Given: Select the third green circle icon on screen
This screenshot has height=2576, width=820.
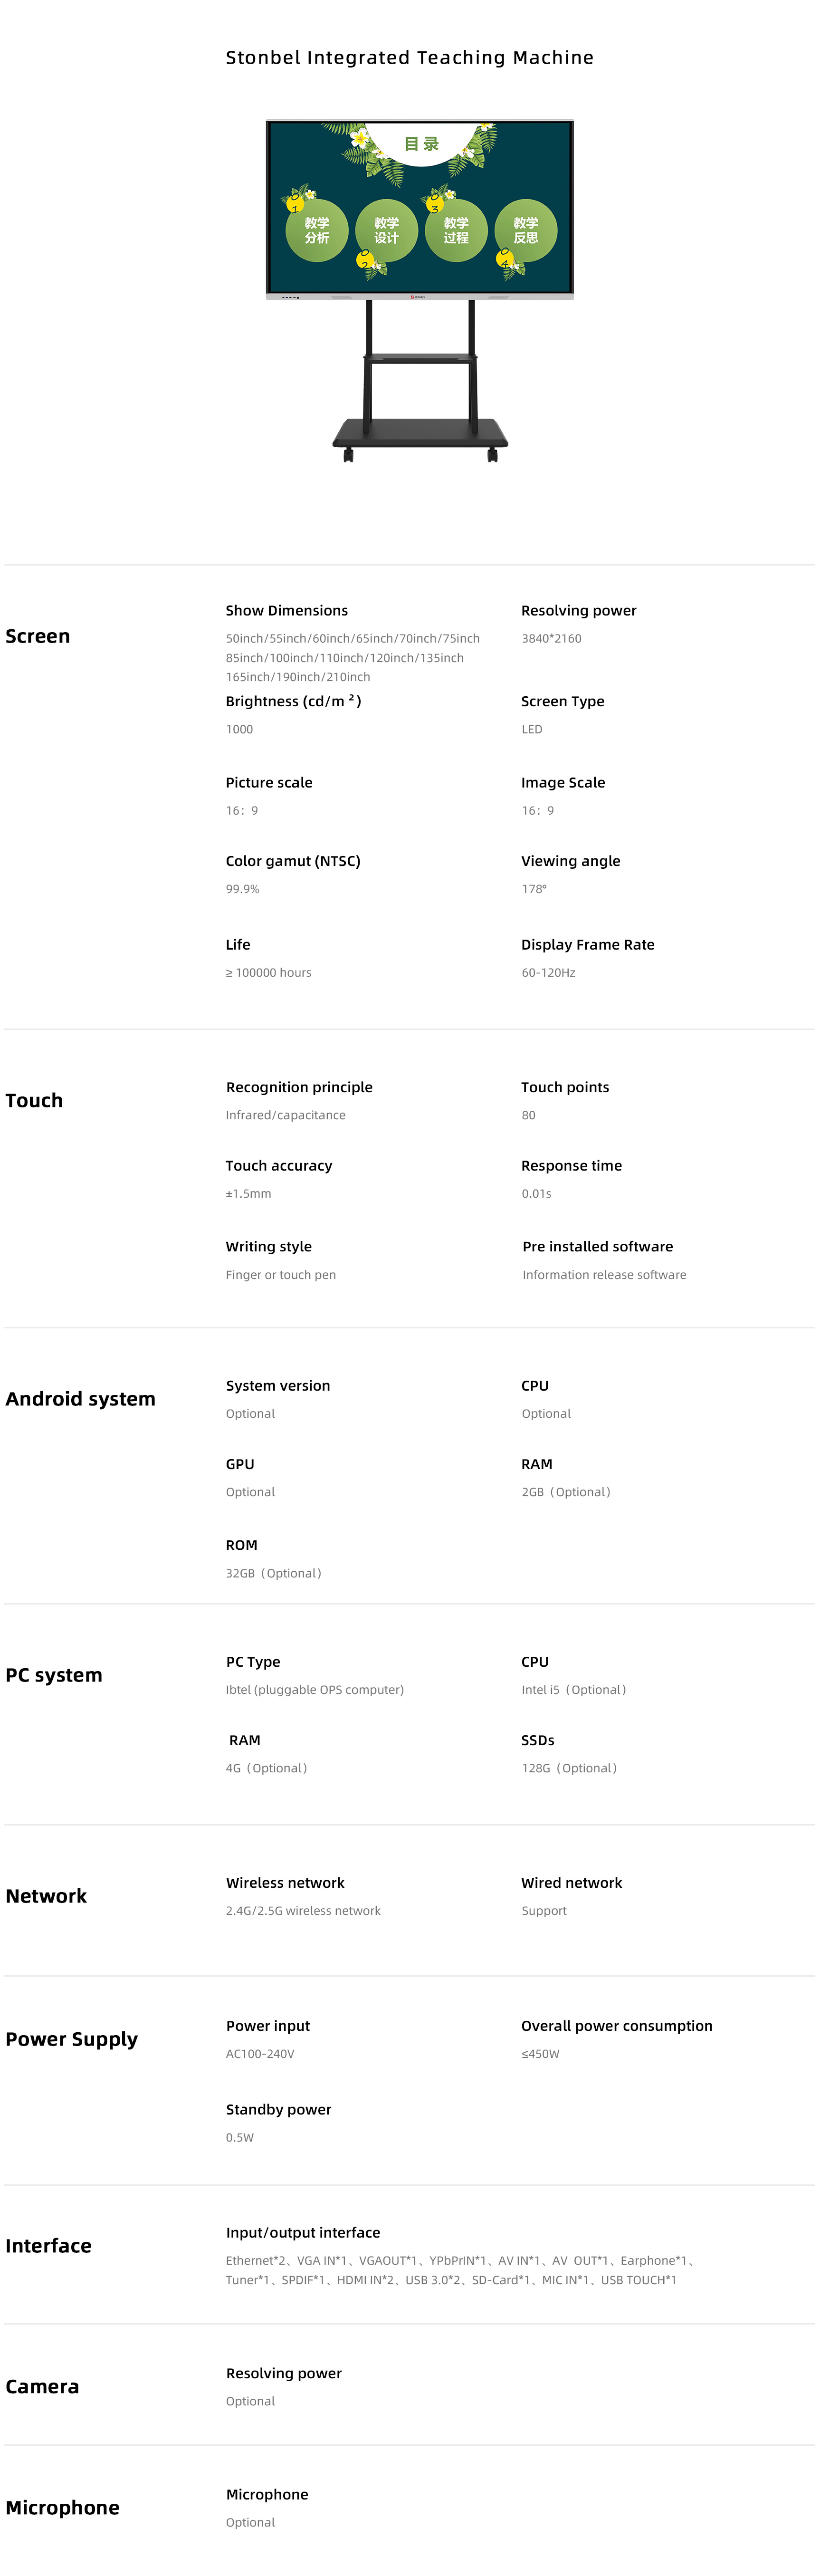Looking at the screenshot, I should [456, 231].
